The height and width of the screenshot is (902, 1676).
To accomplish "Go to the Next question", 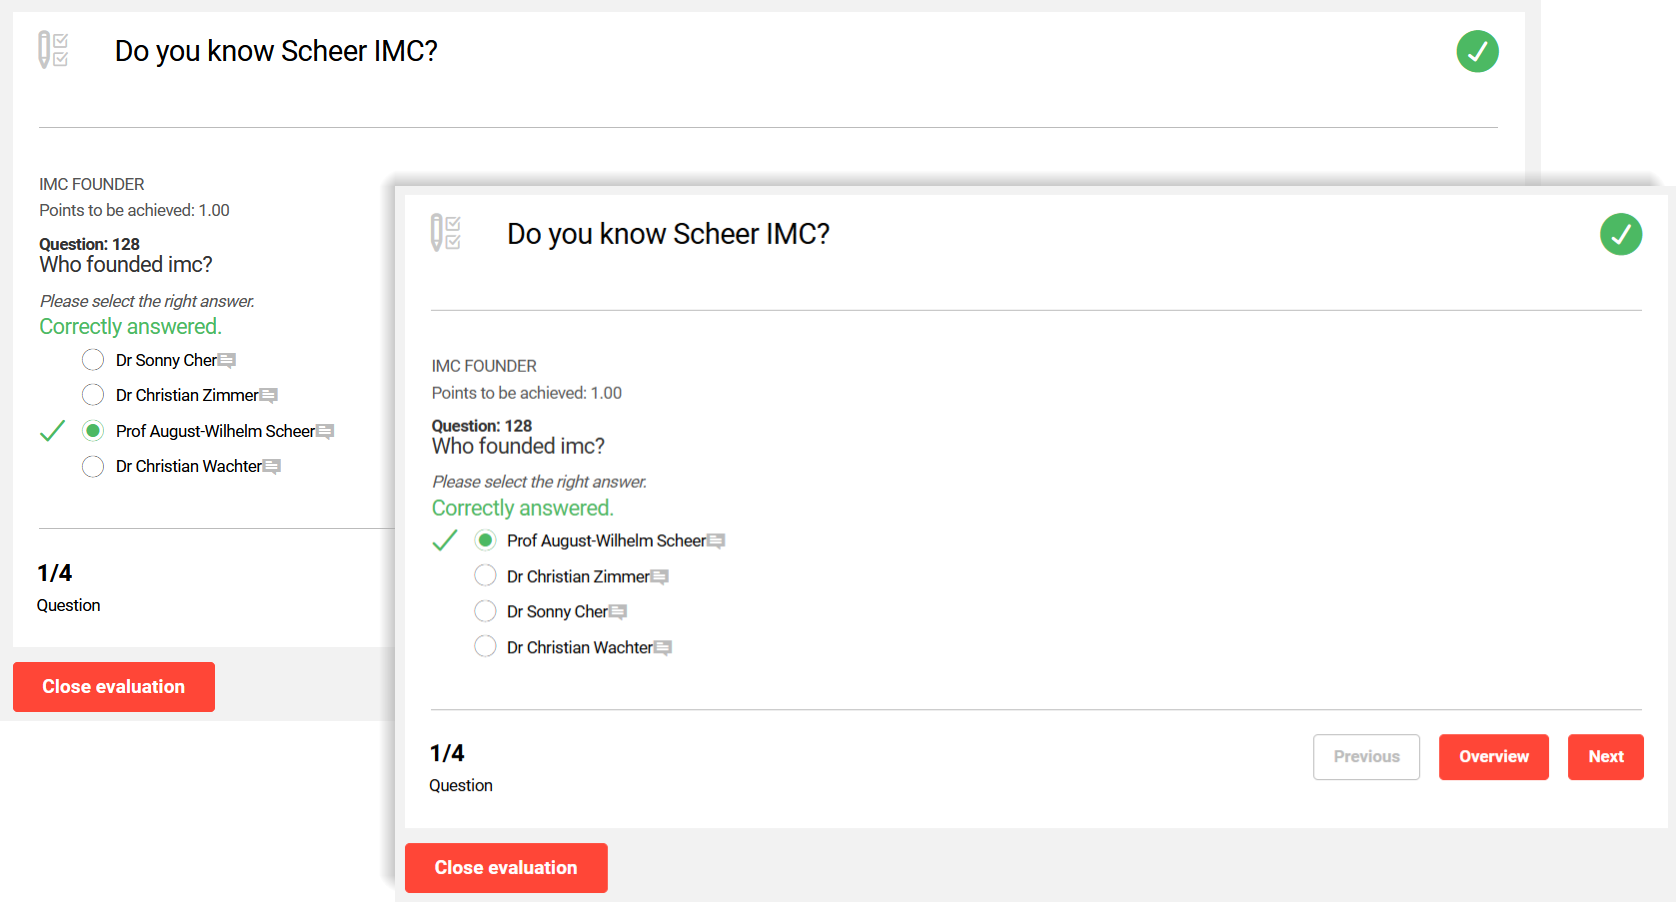I will click(x=1606, y=757).
